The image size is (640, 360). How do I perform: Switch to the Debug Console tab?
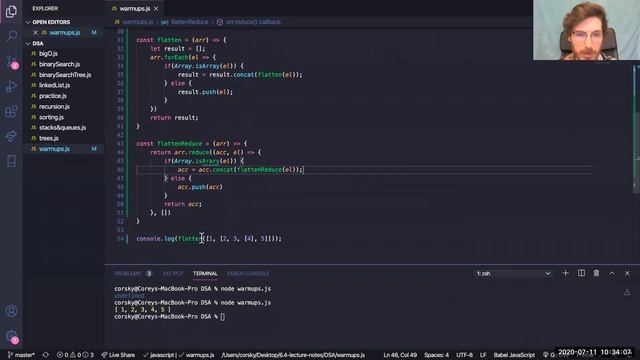[248, 273]
